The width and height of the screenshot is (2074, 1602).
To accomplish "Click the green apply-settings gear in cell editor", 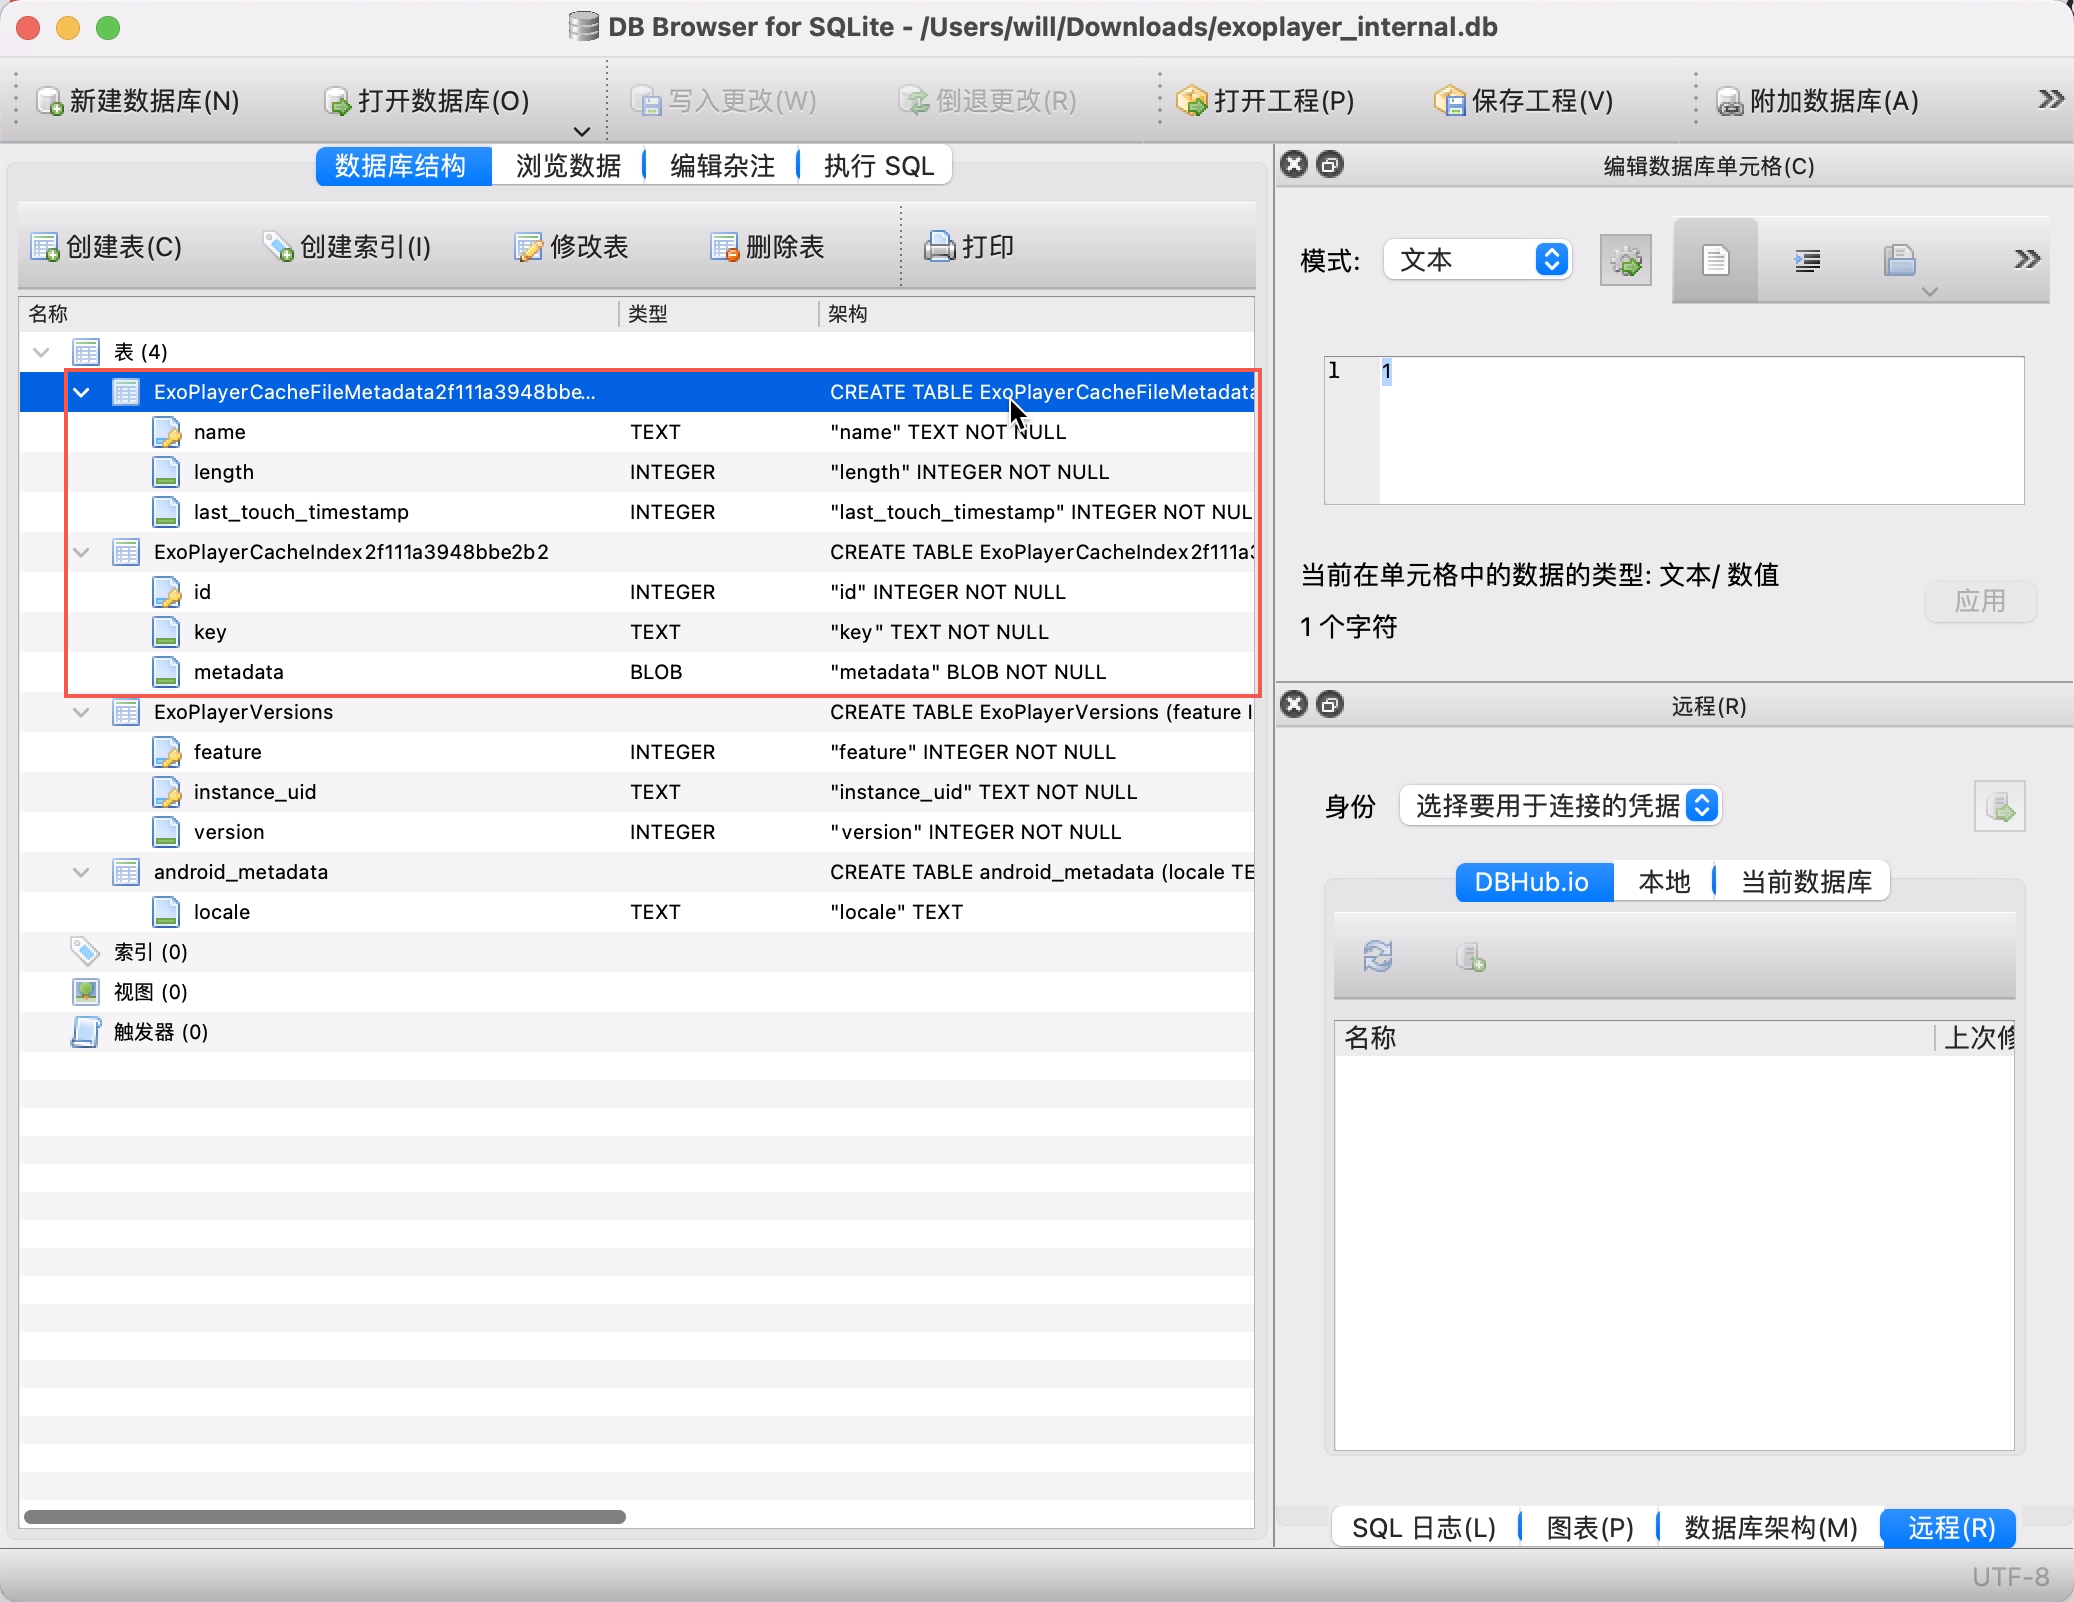I will (1625, 259).
